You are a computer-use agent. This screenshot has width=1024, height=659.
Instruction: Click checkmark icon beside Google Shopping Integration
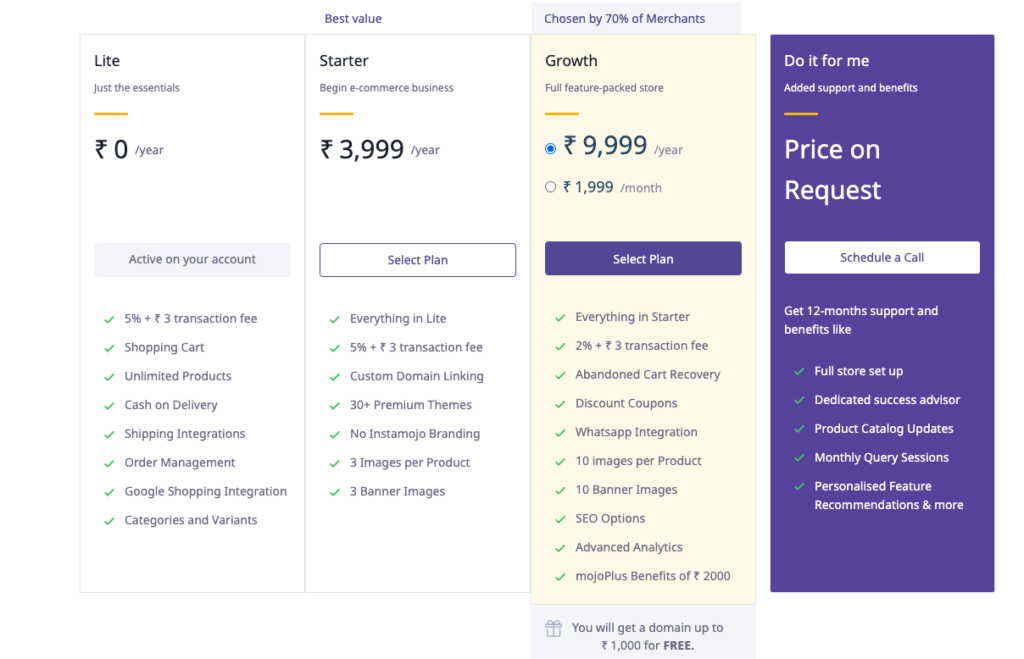tap(109, 492)
